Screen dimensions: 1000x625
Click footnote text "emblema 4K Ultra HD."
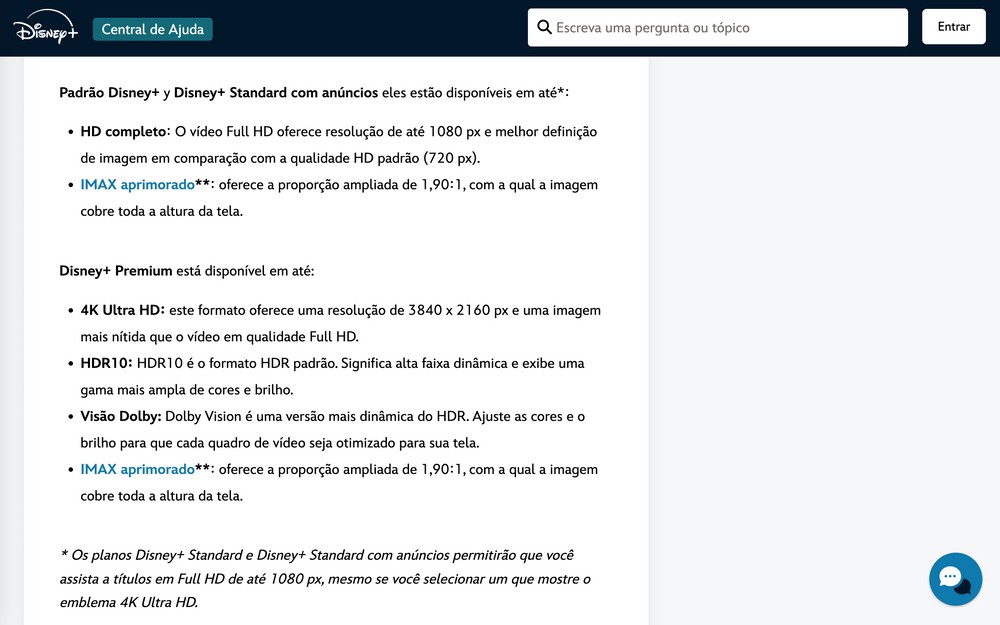point(129,602)
